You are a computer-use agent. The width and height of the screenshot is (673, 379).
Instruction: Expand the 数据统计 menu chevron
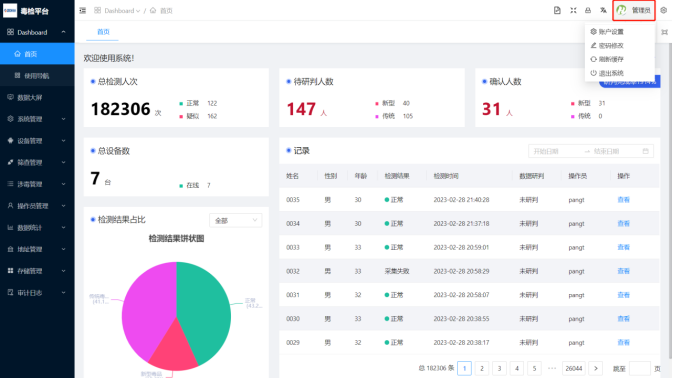[64, 227]
